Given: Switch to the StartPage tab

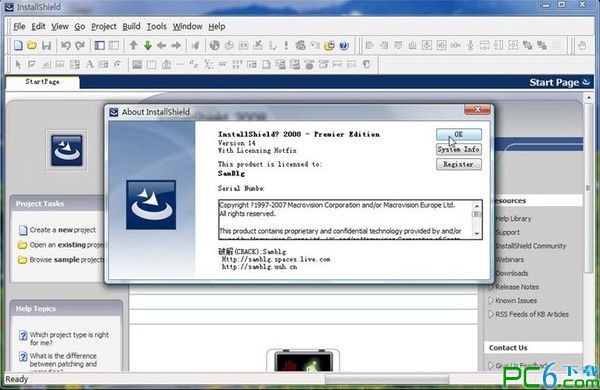Looking at the screenshot, I should 42,82.
